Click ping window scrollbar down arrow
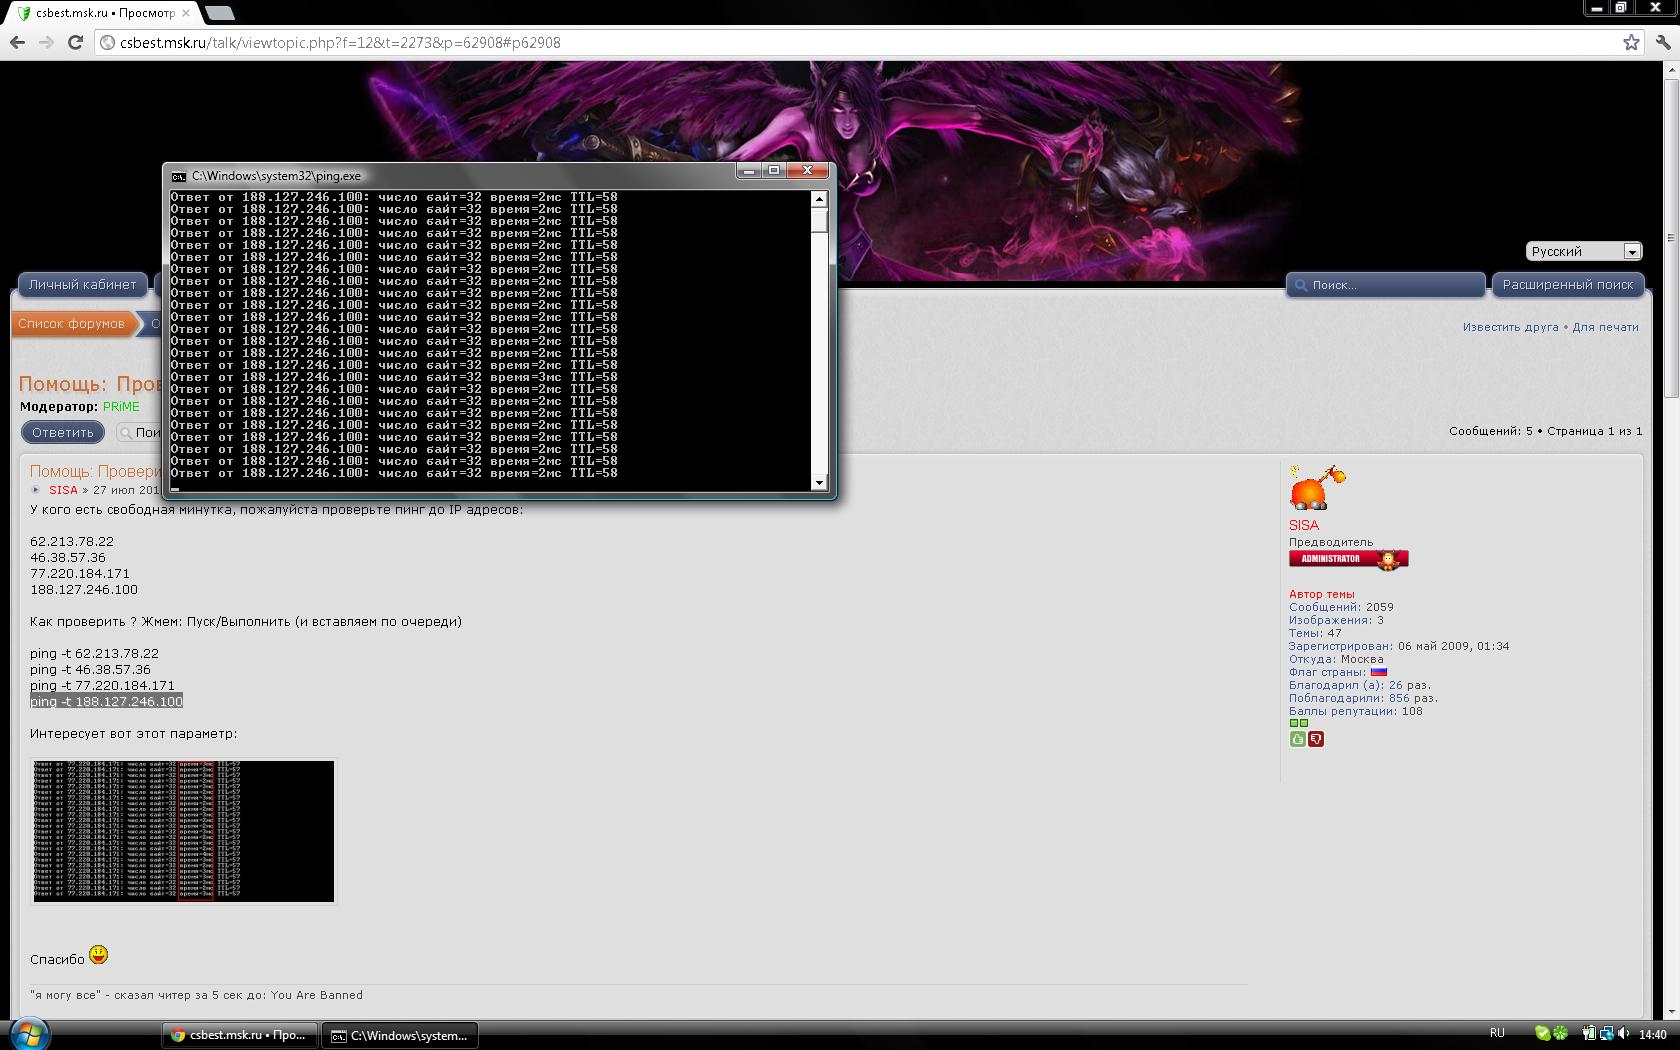1680x1050 pixels. click(820, 483)
